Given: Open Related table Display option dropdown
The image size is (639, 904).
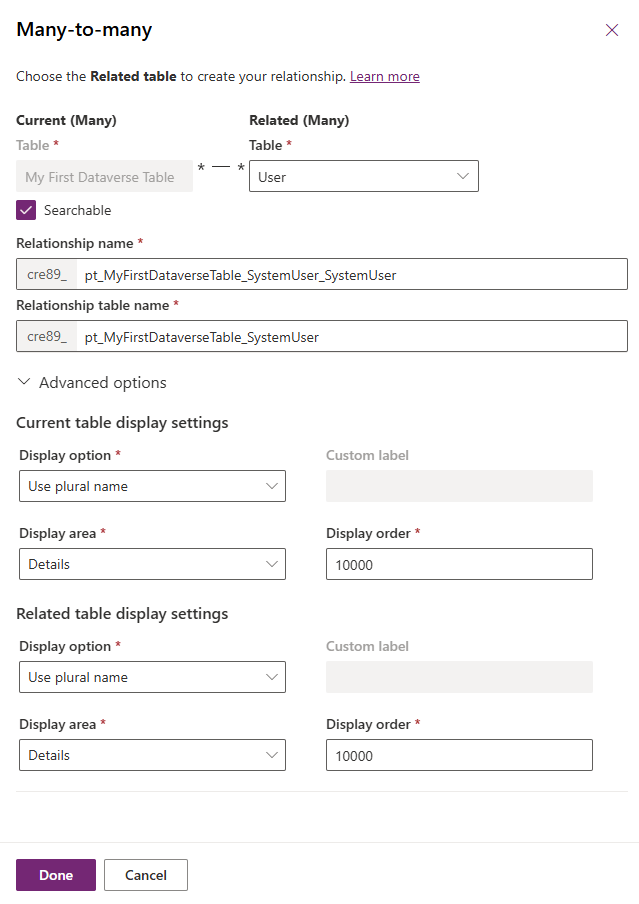Looking at the screenshot, I should tap(152, 677).
